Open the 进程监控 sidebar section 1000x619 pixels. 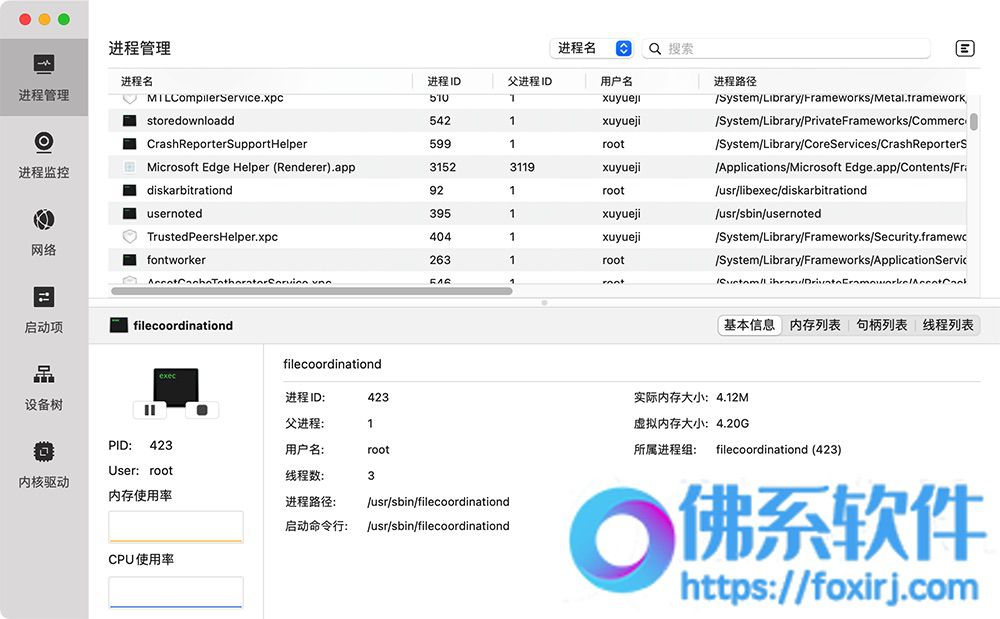[44, 156]
